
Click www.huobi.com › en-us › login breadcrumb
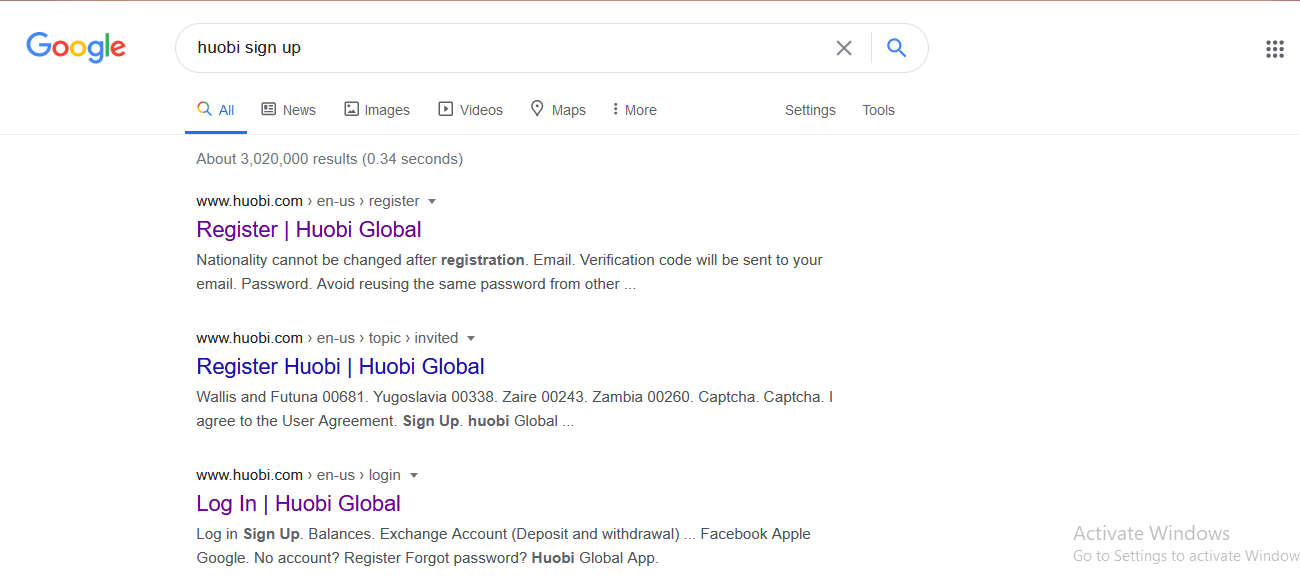[298, 475]
